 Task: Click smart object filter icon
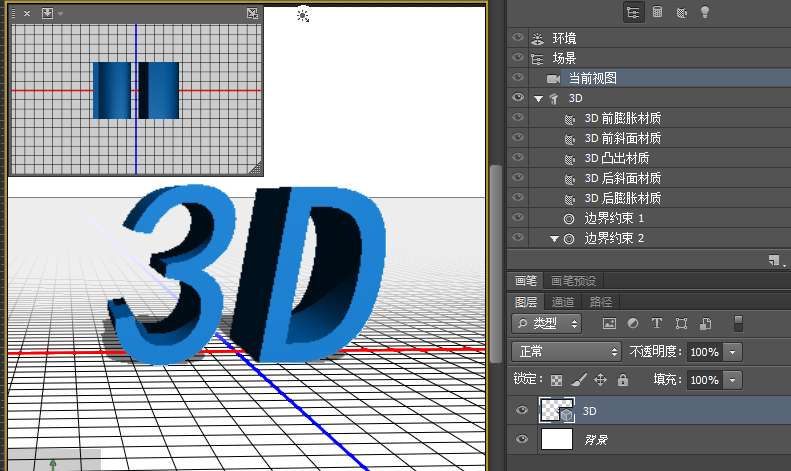coord(706,324)
